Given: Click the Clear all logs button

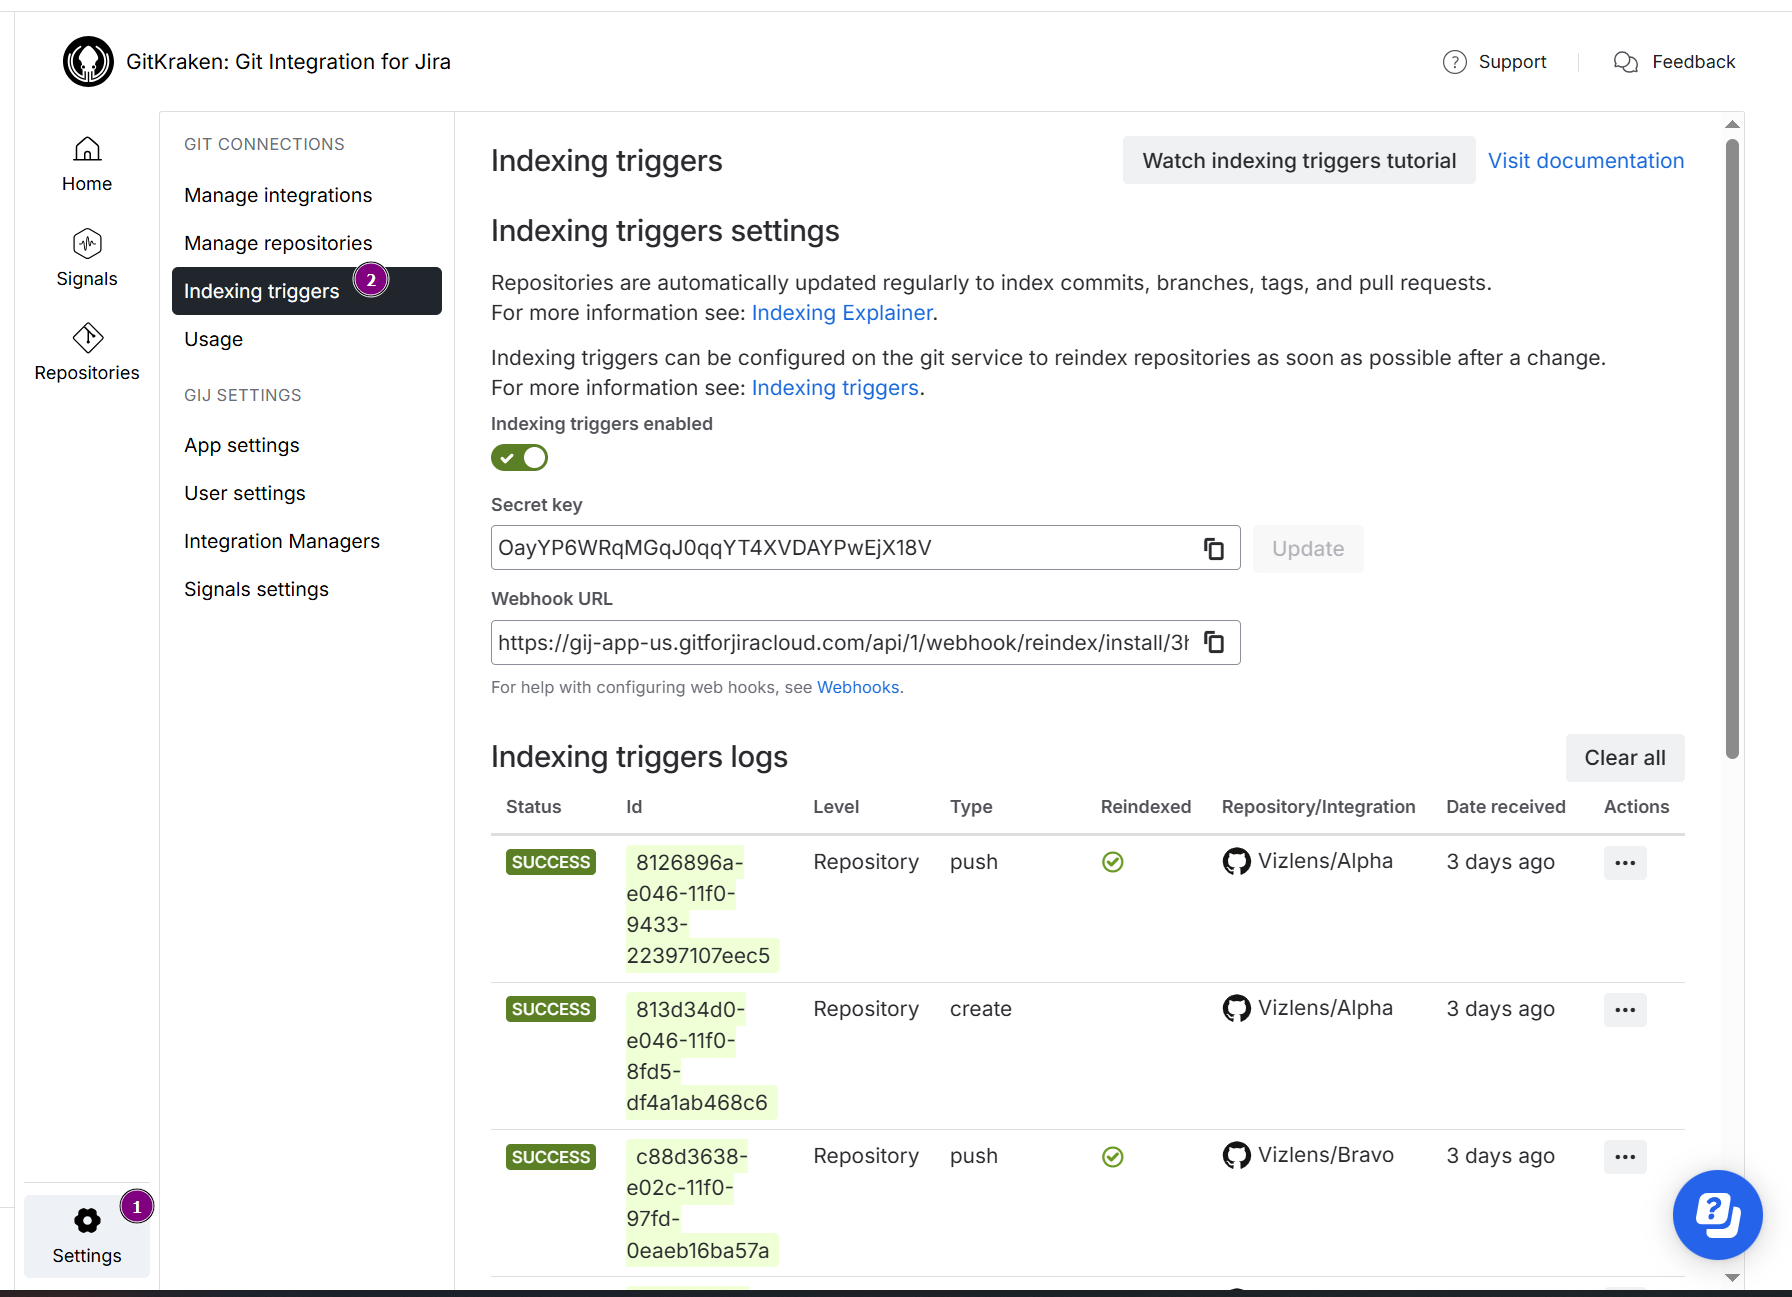Looking at the screenshot, I should click(x=1624, y=758).
